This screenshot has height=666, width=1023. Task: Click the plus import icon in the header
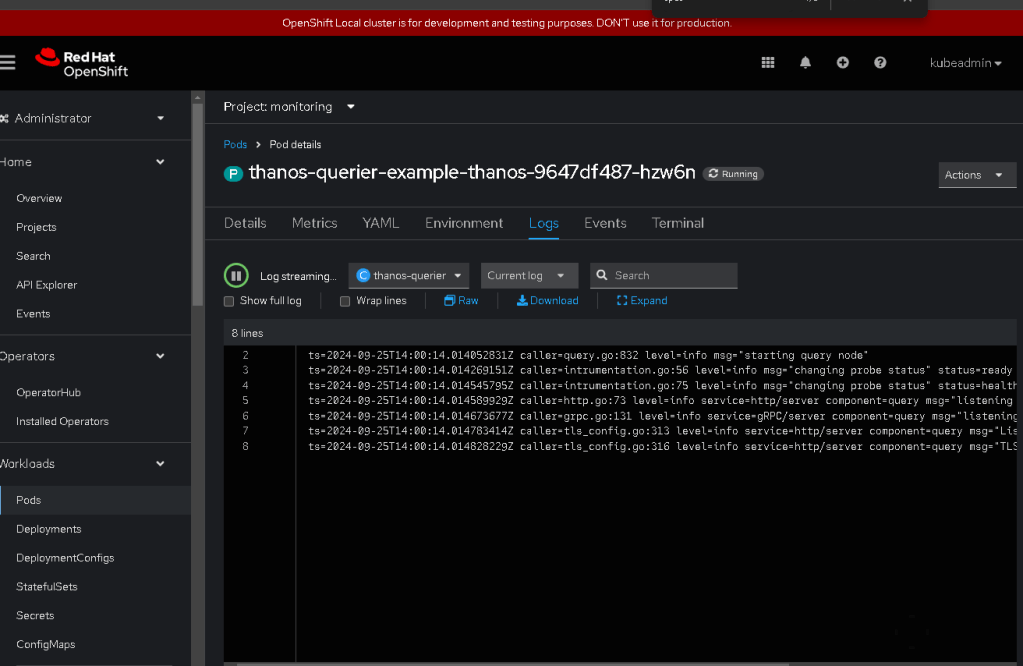(x=842, y=63)
